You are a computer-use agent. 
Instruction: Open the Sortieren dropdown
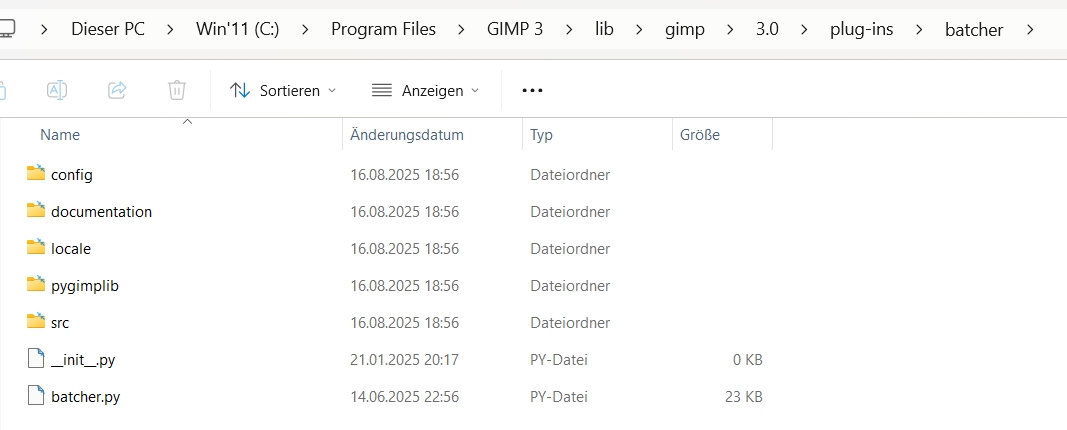[283, 90]
